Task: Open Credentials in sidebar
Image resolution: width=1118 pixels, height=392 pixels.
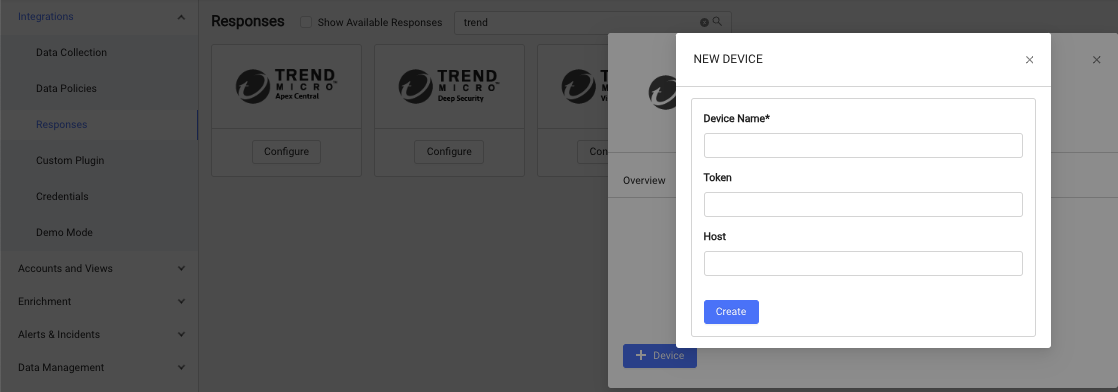Action: coord(62,196)
